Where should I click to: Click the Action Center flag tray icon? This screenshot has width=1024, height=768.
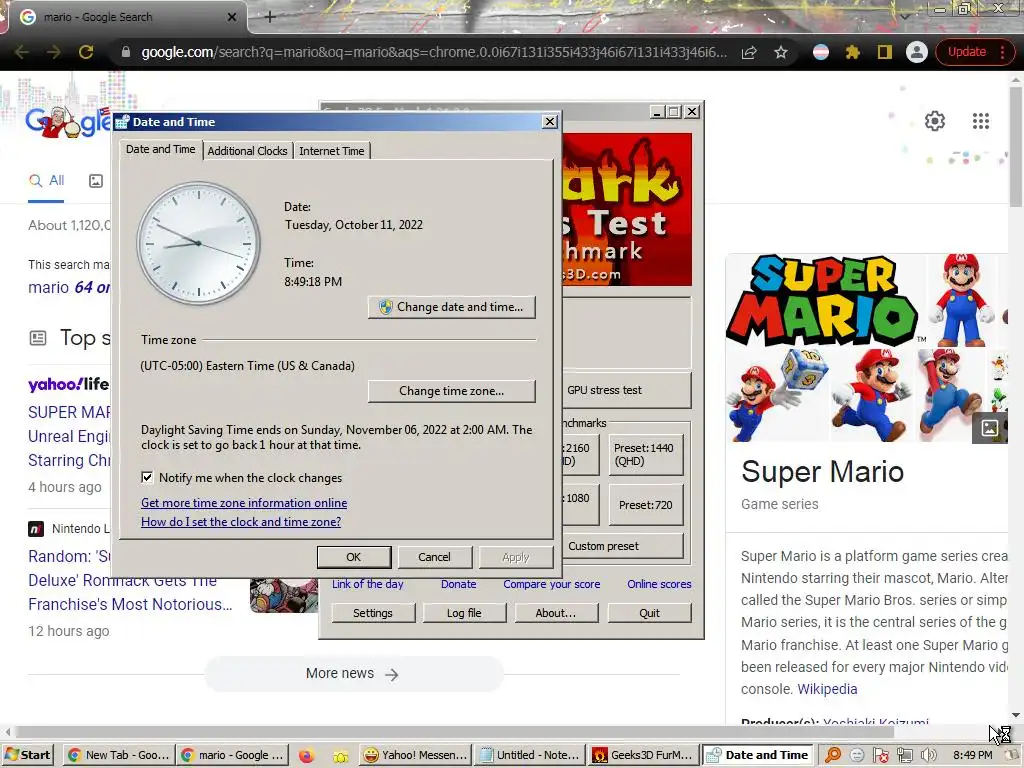(x=880, y=755)
